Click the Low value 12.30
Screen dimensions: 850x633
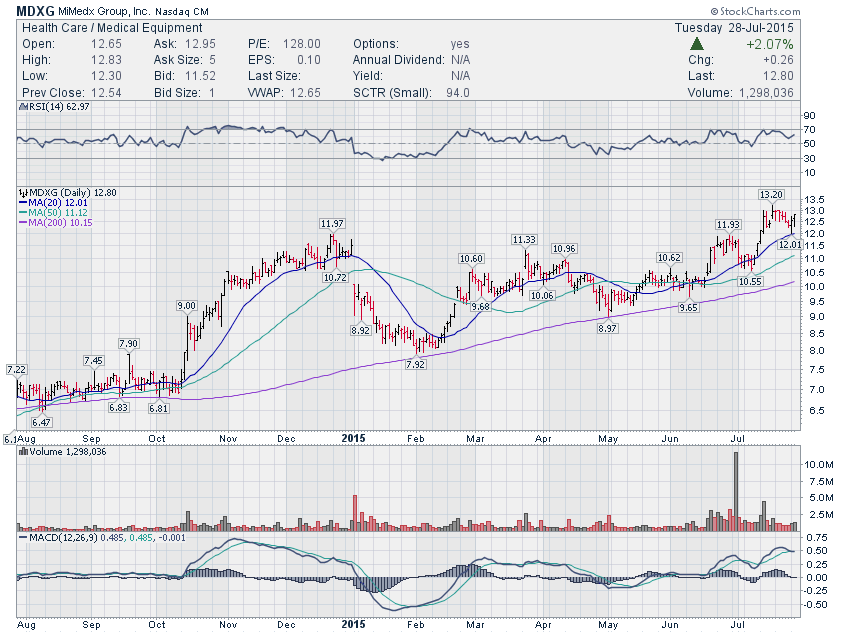coord(106,76)
